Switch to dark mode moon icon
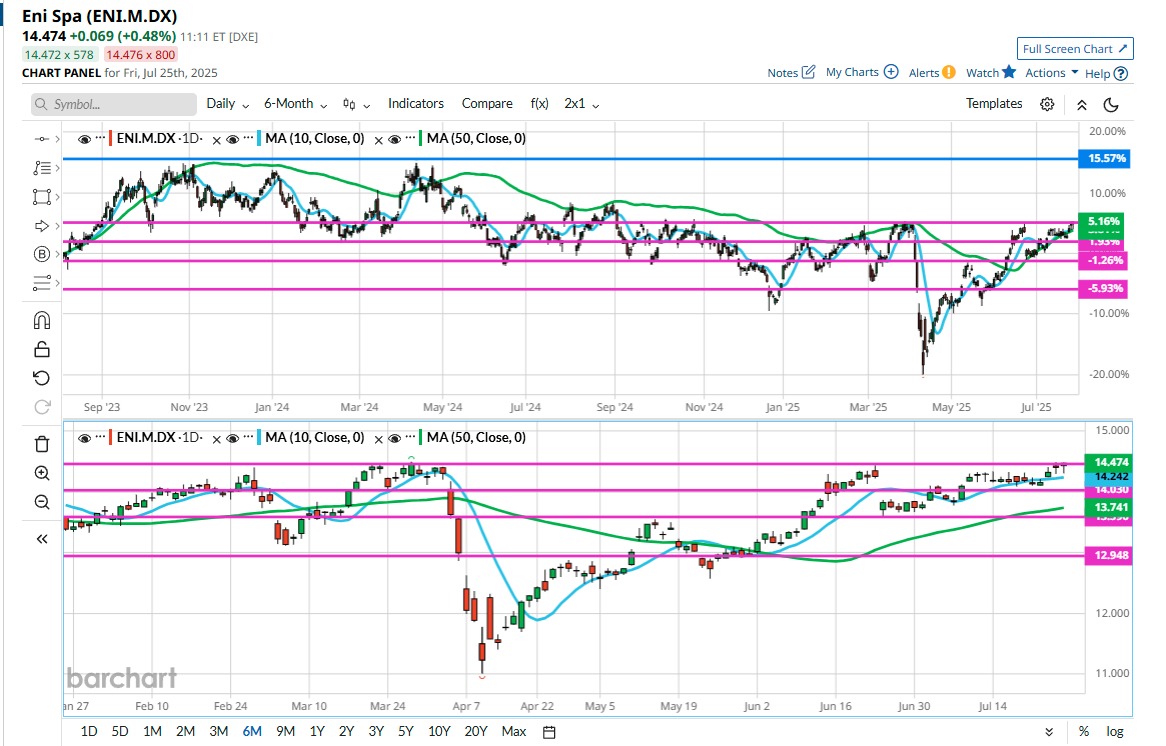The width and height of the screenshot is (1166, 746). (x=1111, y=105)
